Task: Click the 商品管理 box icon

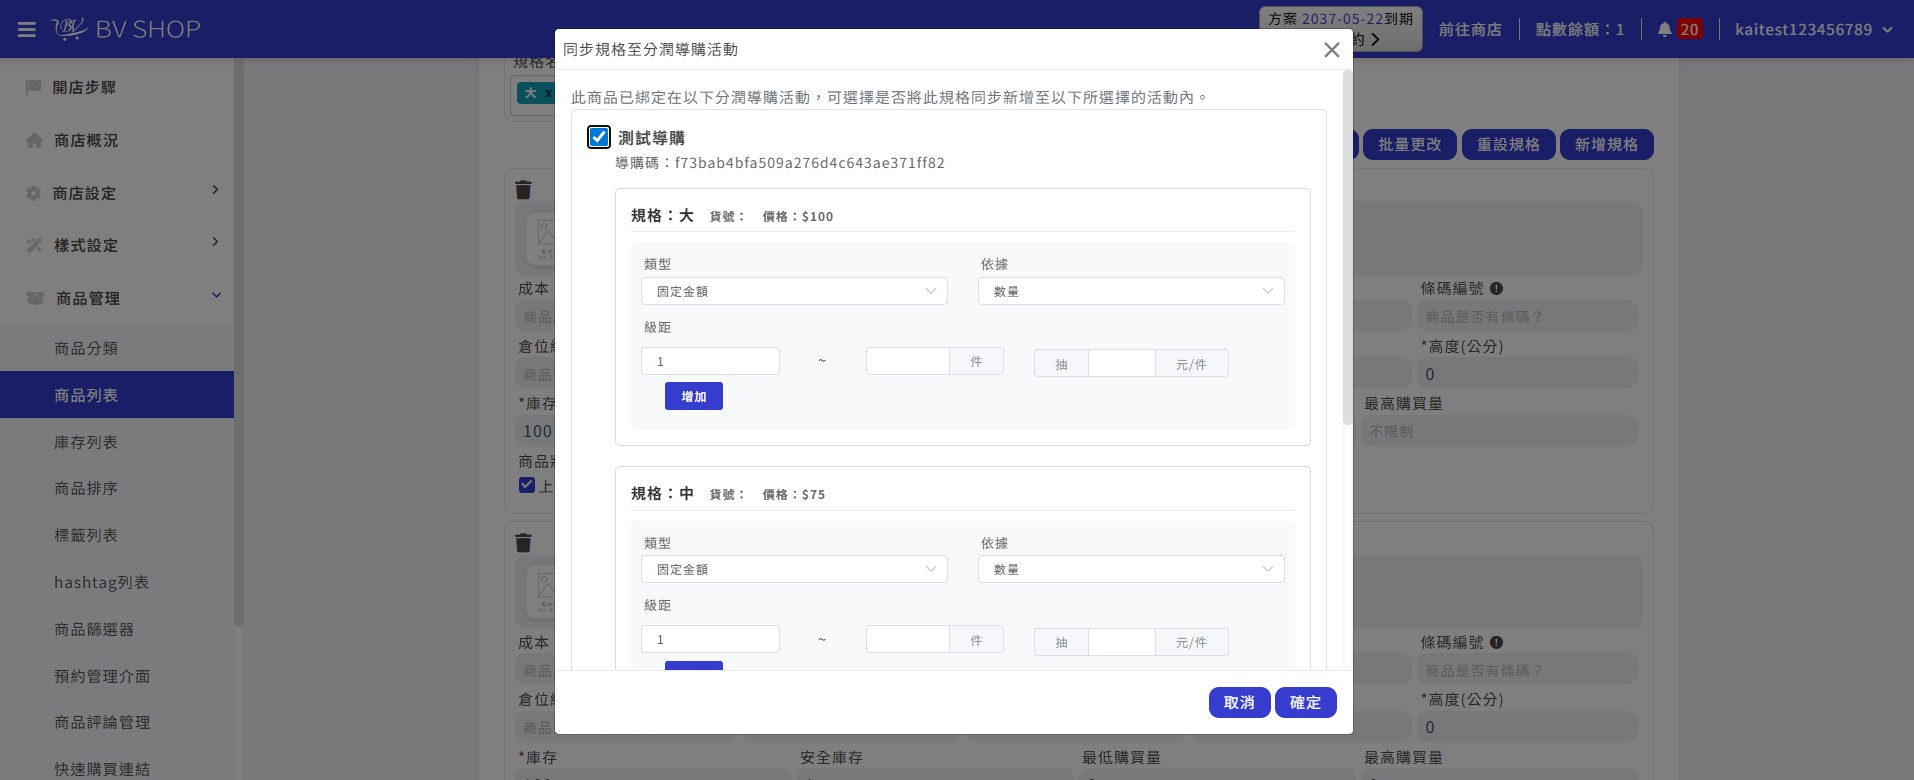Action: [35, 298]
